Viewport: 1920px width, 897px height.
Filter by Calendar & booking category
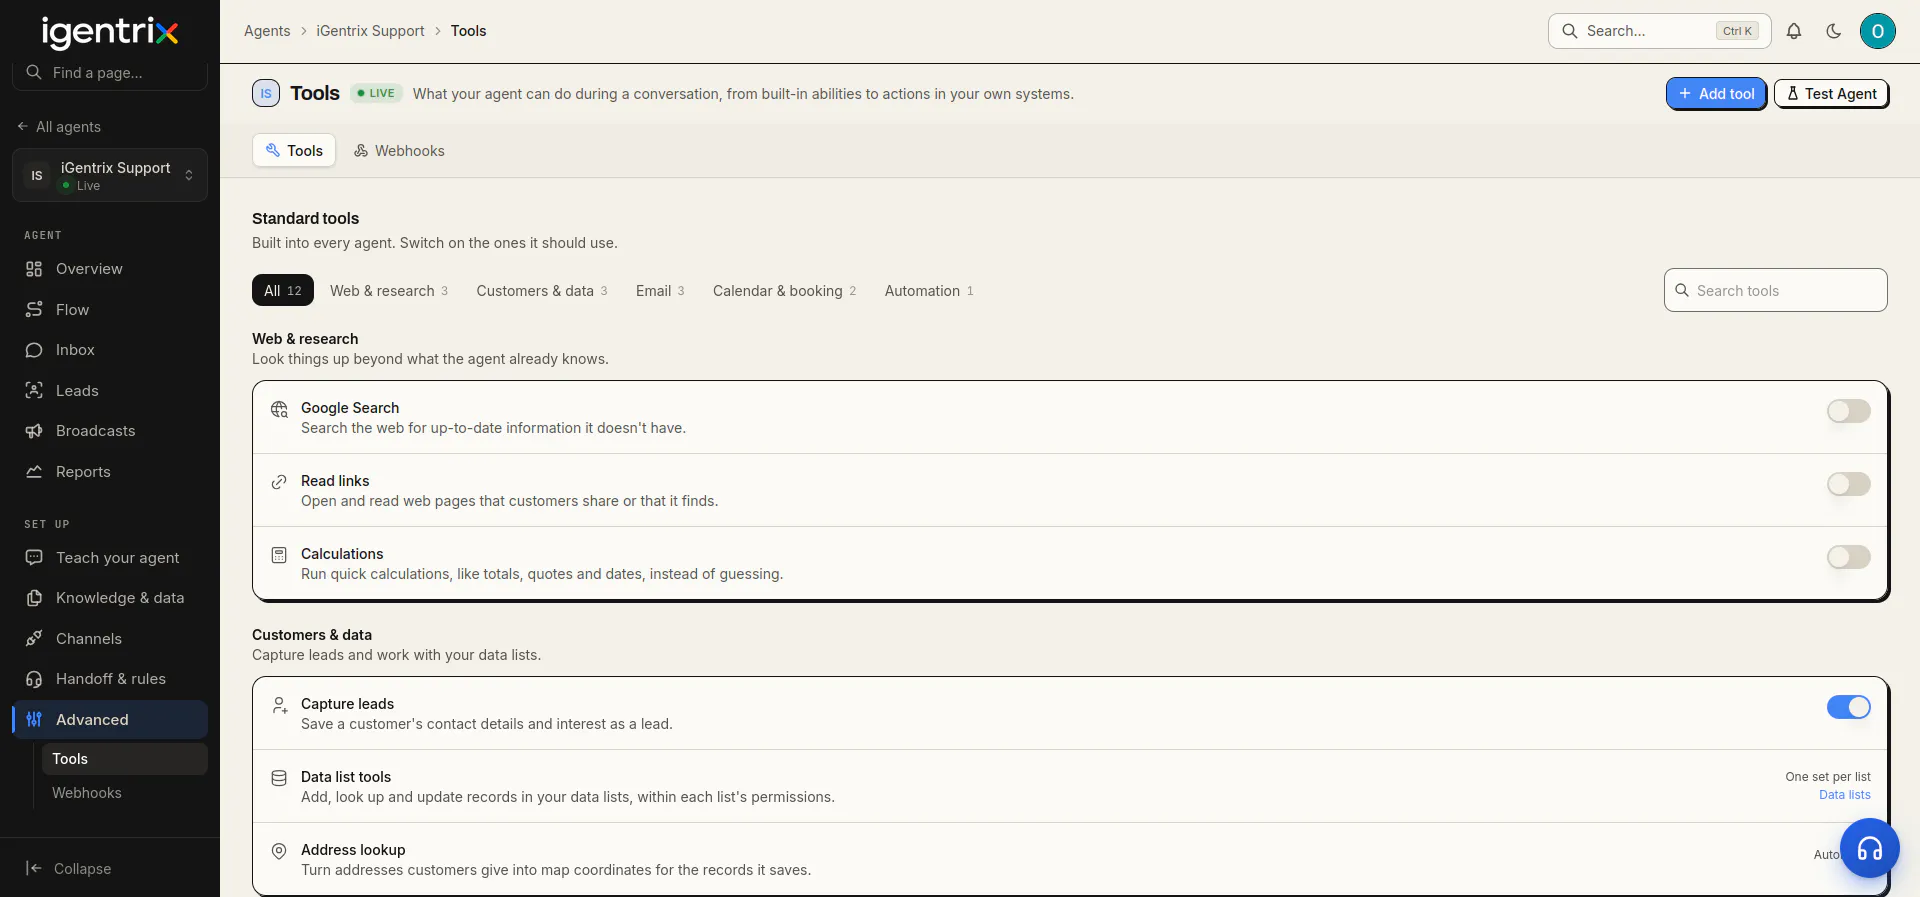tap(785, 291)
